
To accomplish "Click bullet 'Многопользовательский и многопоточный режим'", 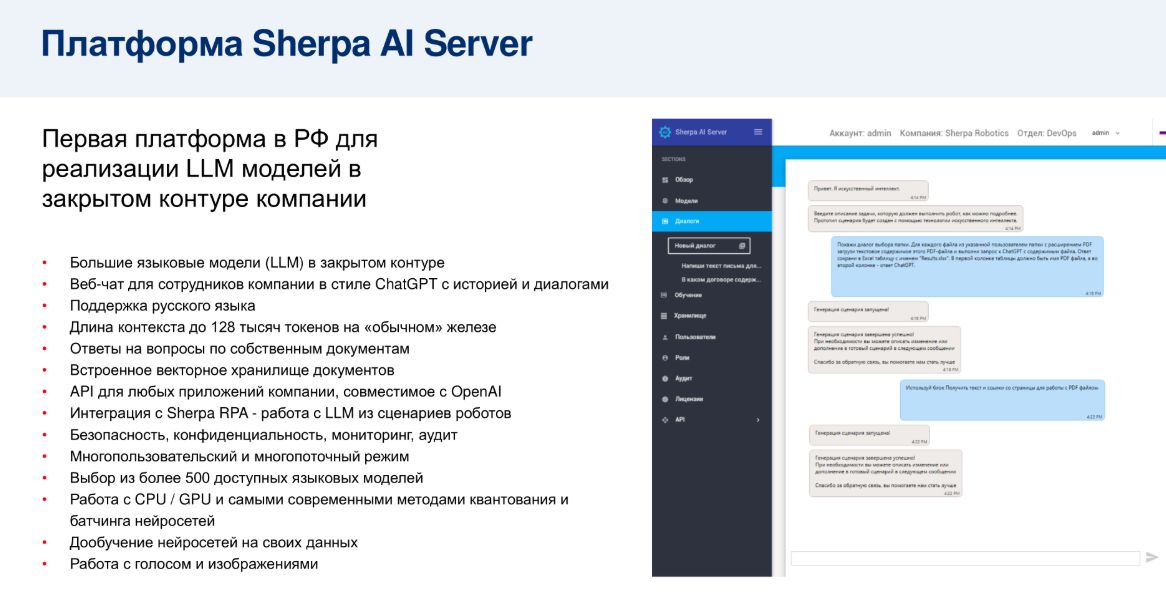I will pos(239,456).
